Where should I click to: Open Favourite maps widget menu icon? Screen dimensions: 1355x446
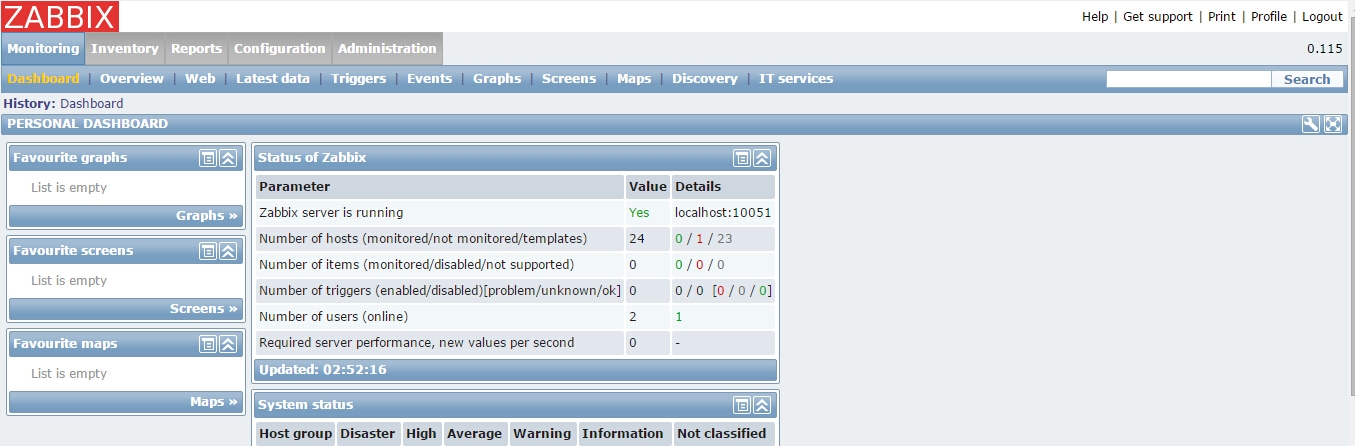207,344
